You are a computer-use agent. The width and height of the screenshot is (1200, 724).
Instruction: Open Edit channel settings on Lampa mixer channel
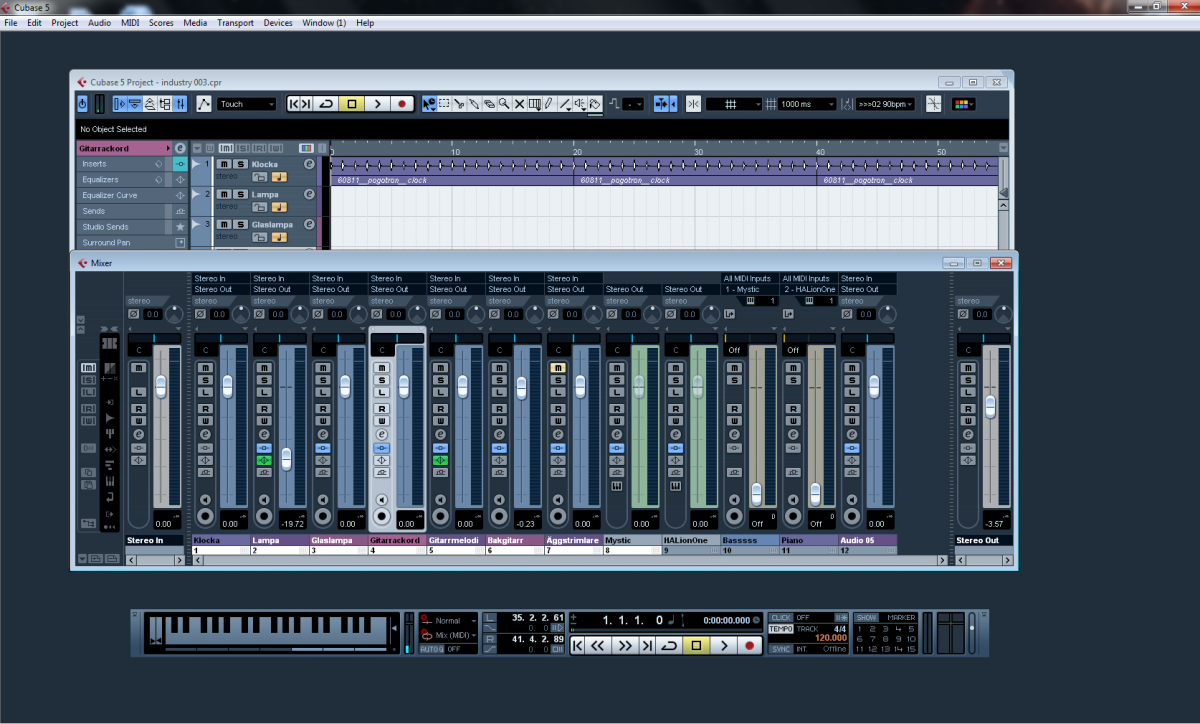click(x=264, y=434)
